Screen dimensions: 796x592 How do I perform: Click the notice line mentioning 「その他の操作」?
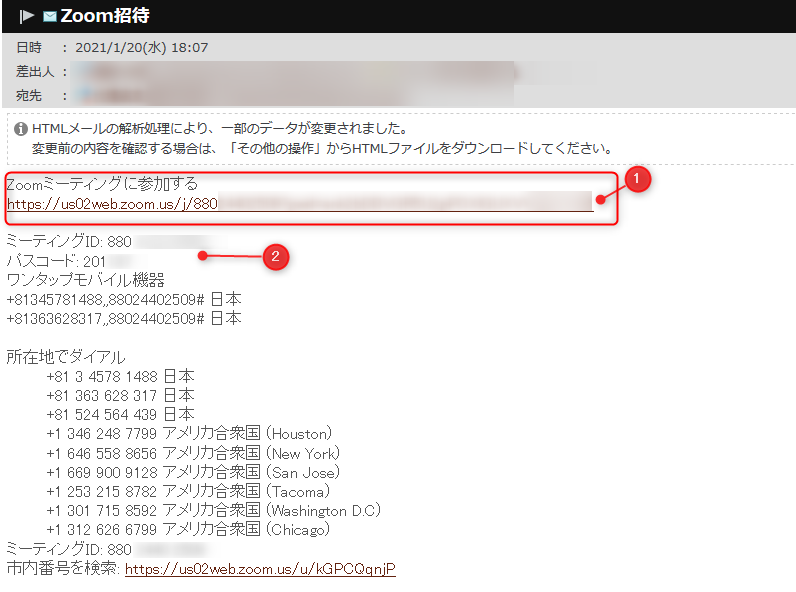click(x=322, y=148)
